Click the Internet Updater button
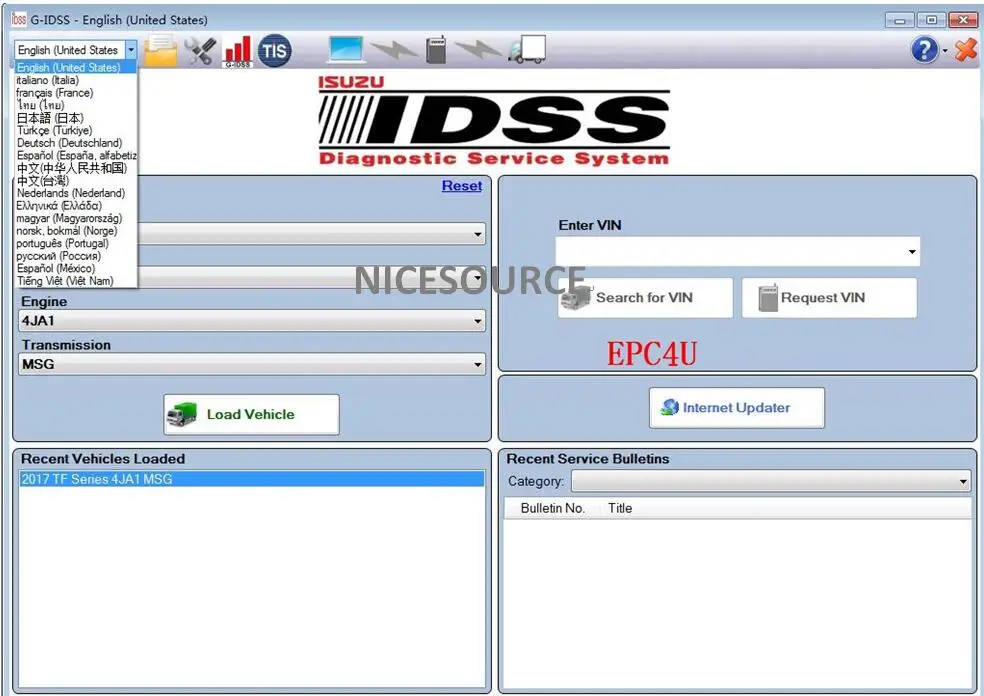Image resolution: width=984 pixels, height=696 pixels. [737, 407]
